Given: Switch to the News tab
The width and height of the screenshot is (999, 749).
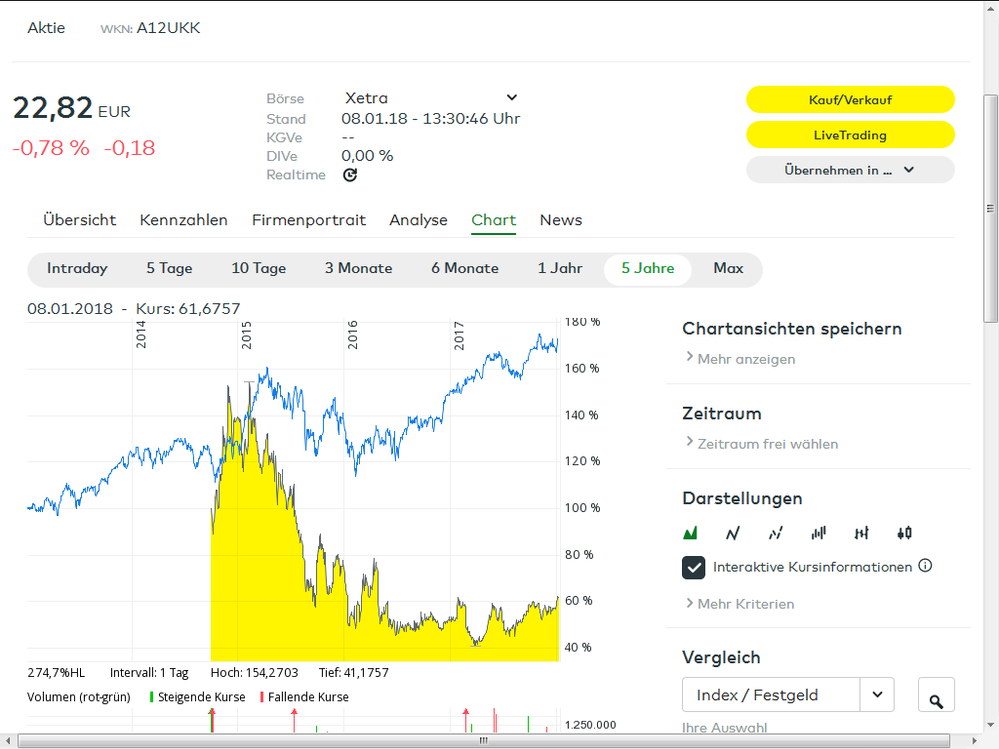Looking at the screenshot, I should point(560,220).
